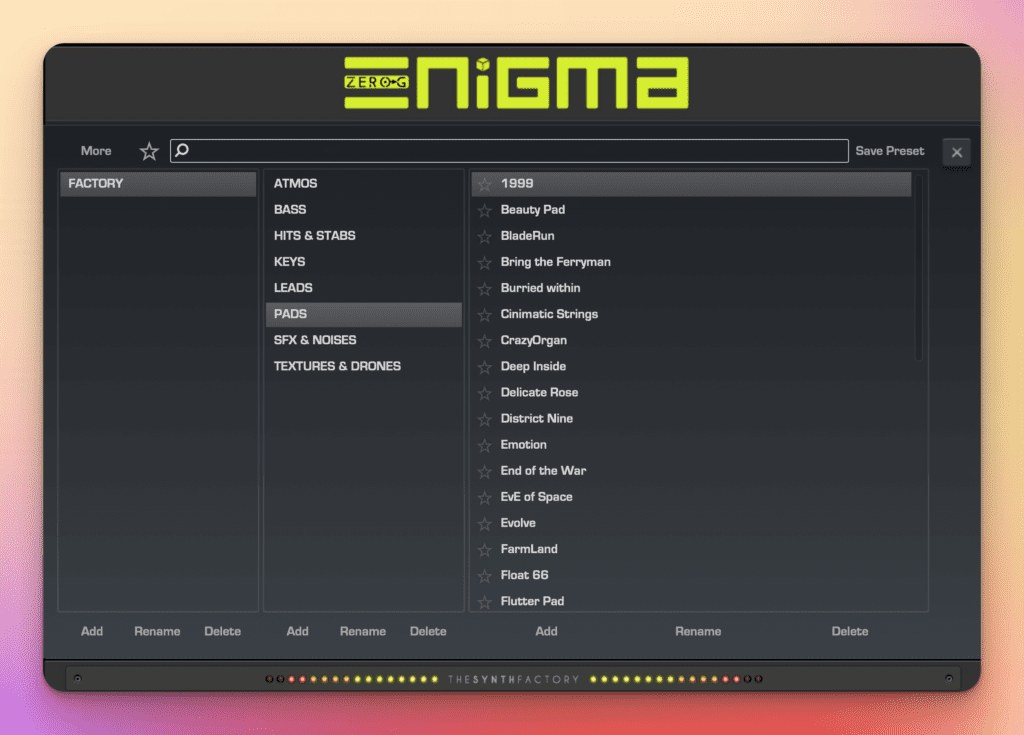Image resolution: width=1024 pixels, height=735 pixels.
Task: Favorite the Flutter Pad preset star
Action: 485,602
